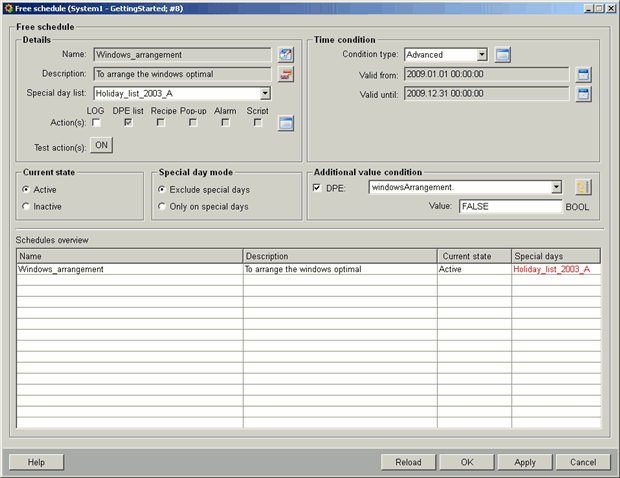Viewport: 620px width, 478px height.
Task: Expand the Special day list dropdown
Action: click(265, 93)
